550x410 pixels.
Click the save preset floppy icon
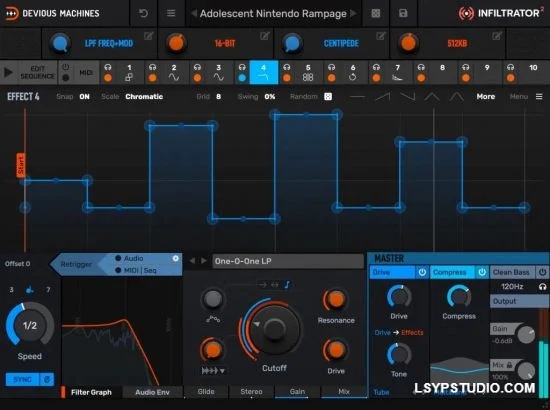(403, 13)
